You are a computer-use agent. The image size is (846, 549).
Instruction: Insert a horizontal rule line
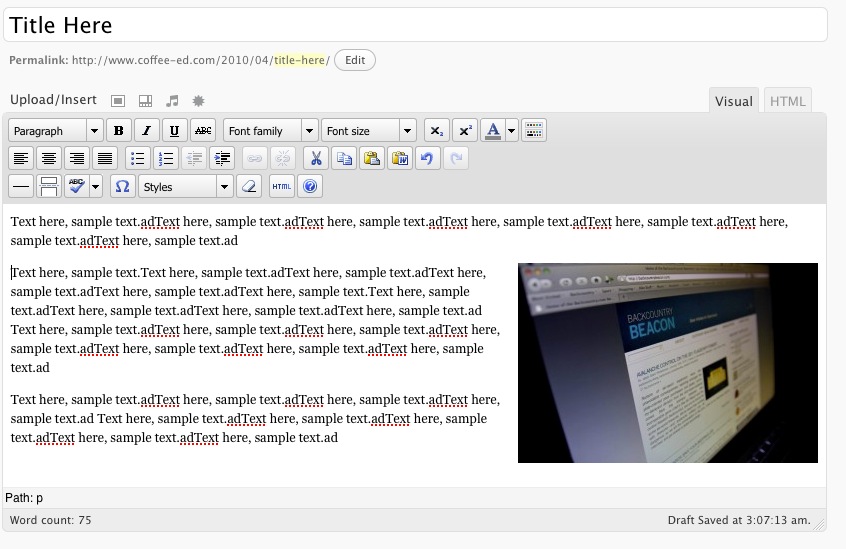pos(21,187)
